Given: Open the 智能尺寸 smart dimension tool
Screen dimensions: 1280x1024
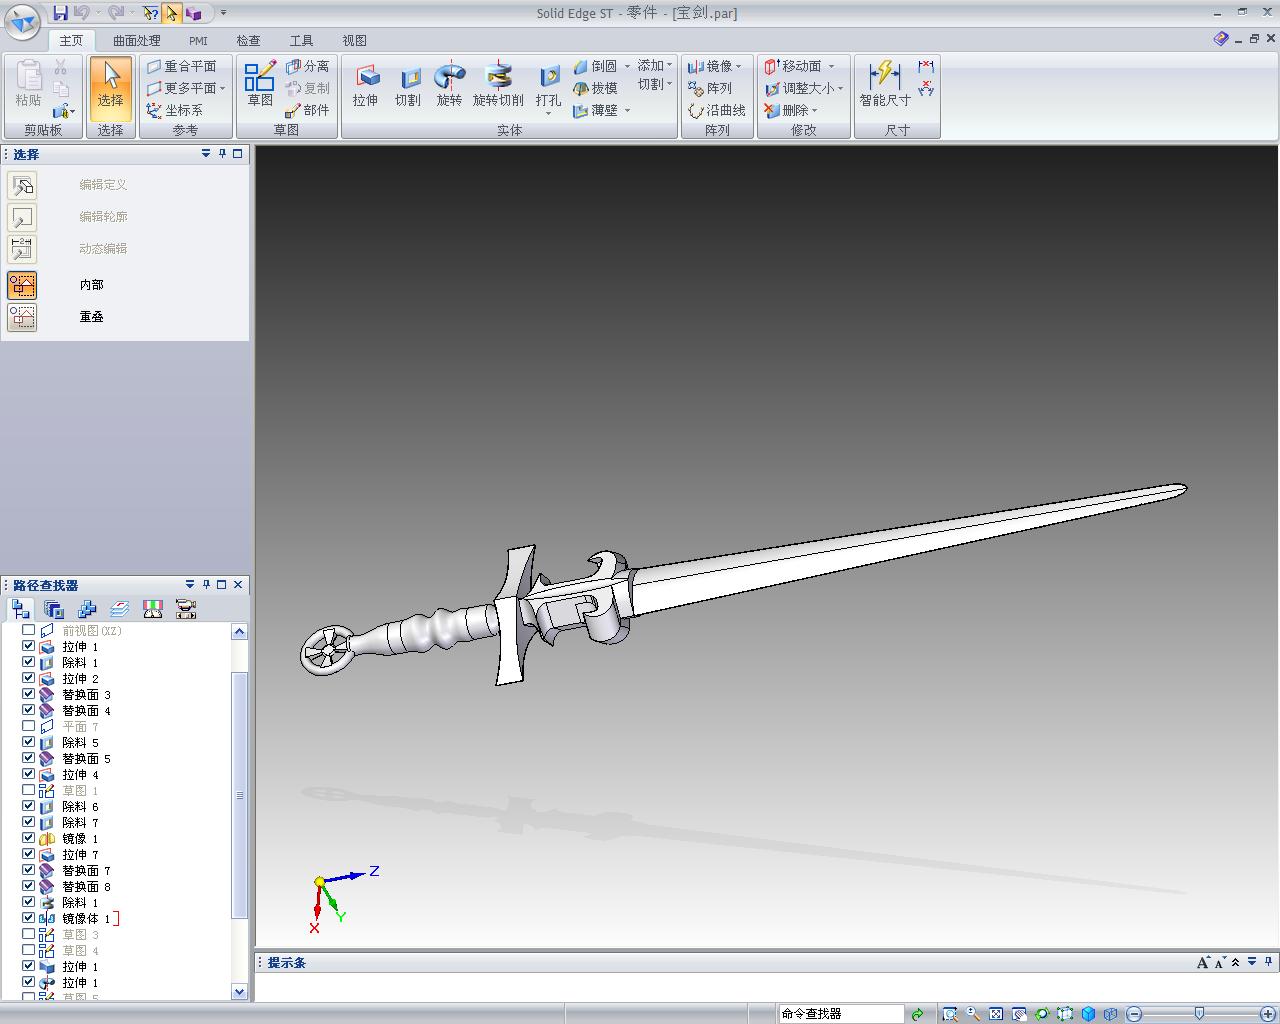Looking at the screenshot, I should (885, 86).
